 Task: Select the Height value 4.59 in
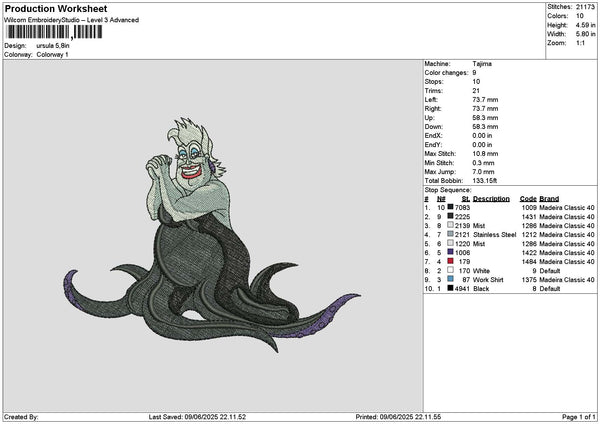(x=585, y=25)
